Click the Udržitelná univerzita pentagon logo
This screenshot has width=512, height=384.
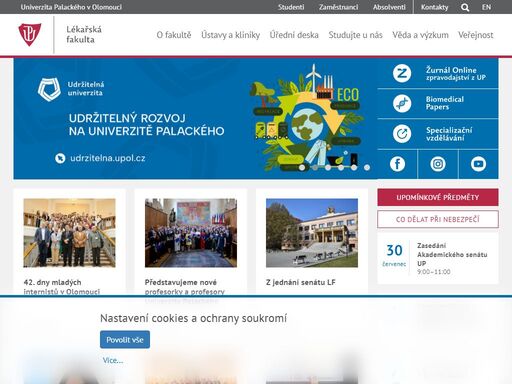click(x=49, y=89)
